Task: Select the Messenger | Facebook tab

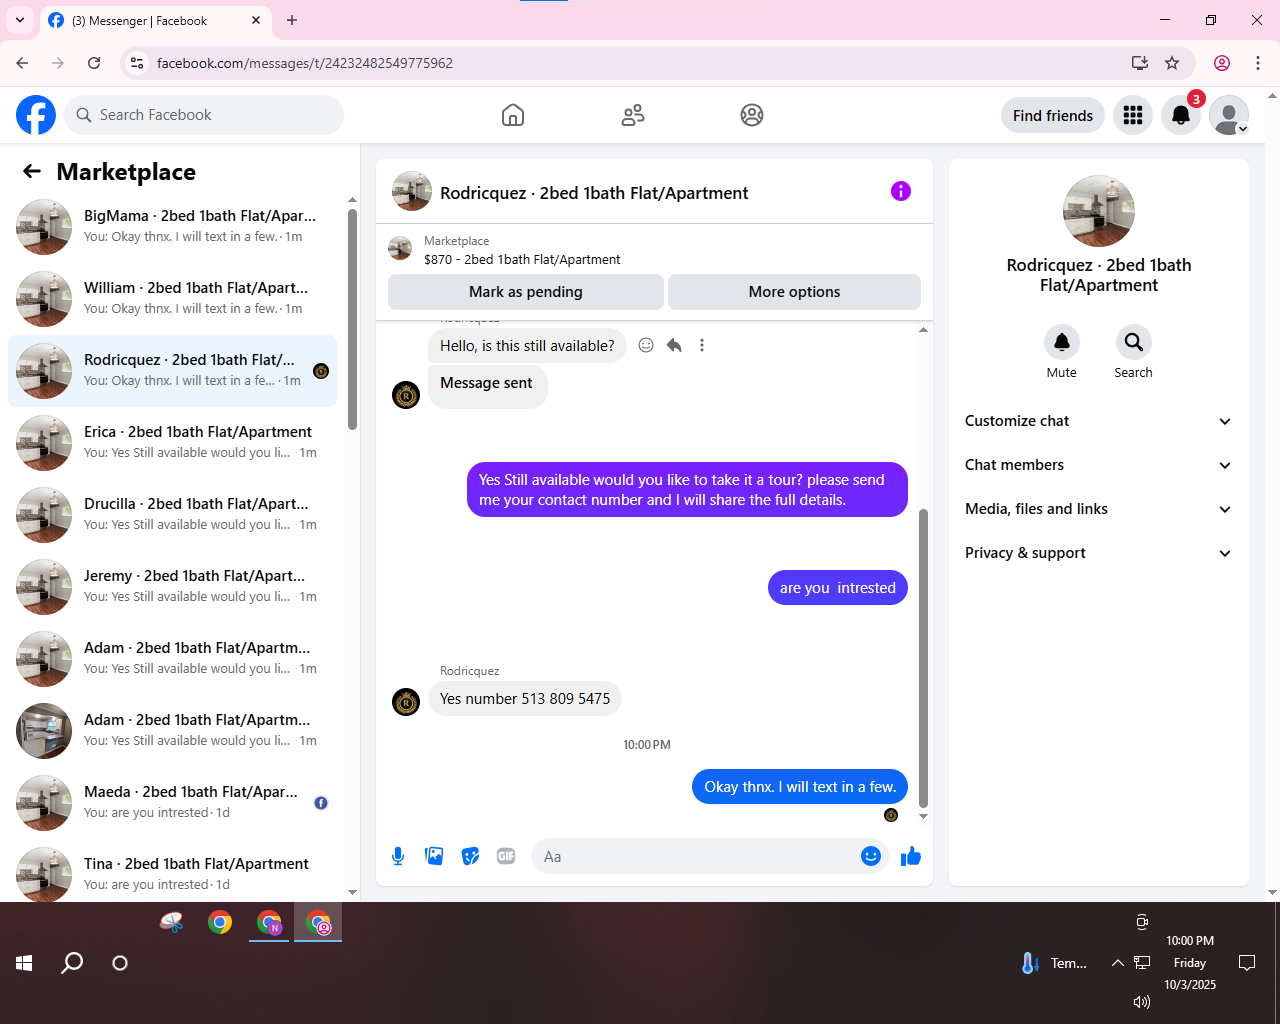Action: point(155,20)
